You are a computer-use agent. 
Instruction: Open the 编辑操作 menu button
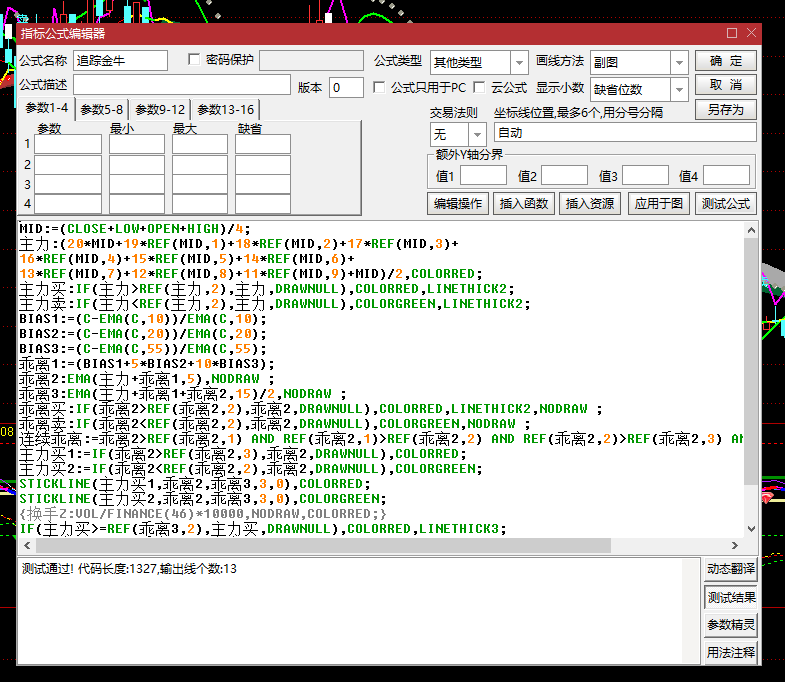coord(458,203)
